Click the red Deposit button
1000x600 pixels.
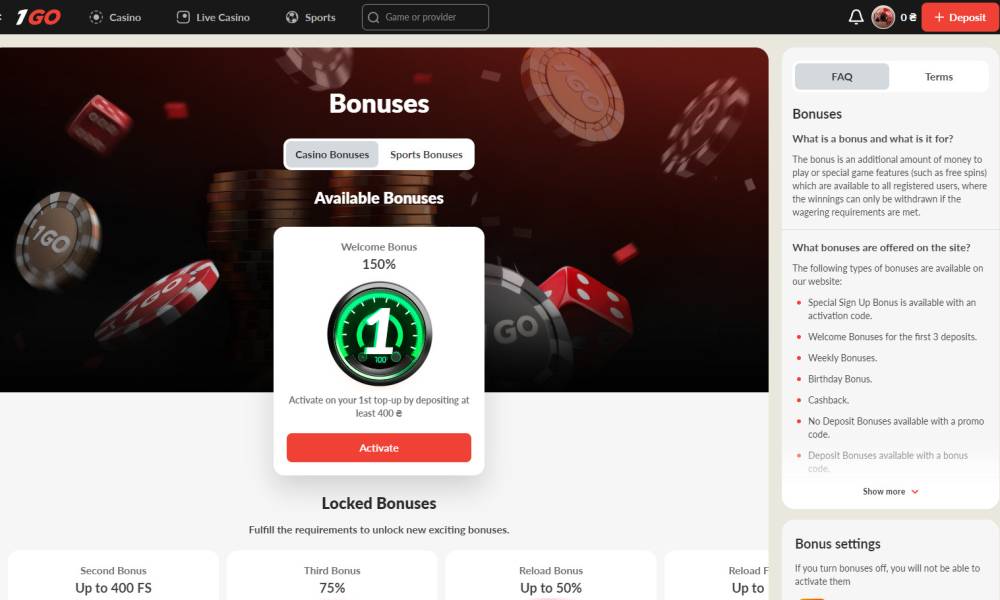coord(960,17)
